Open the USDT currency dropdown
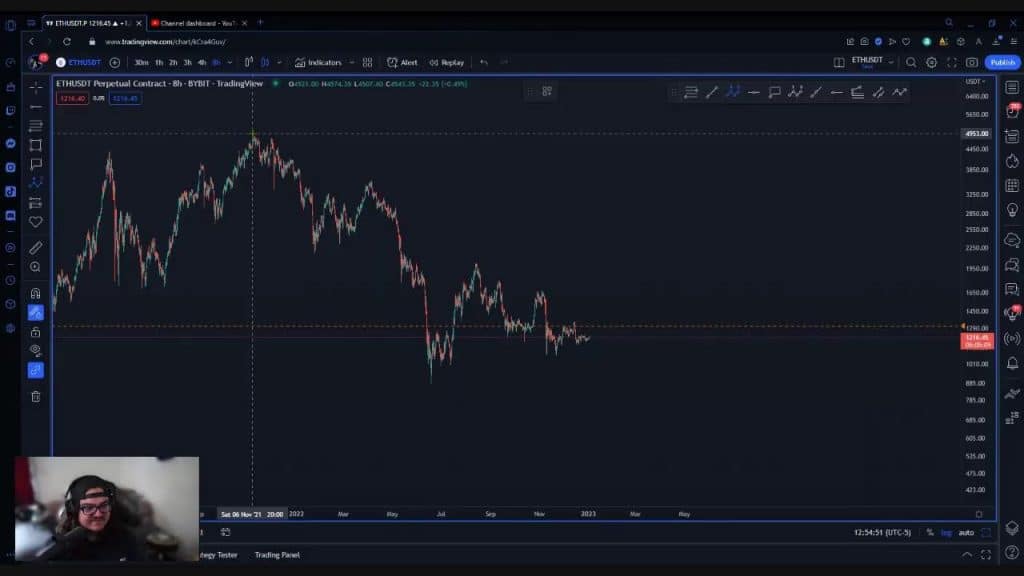This screenshot has height=576, width=1024. point(975,81)
